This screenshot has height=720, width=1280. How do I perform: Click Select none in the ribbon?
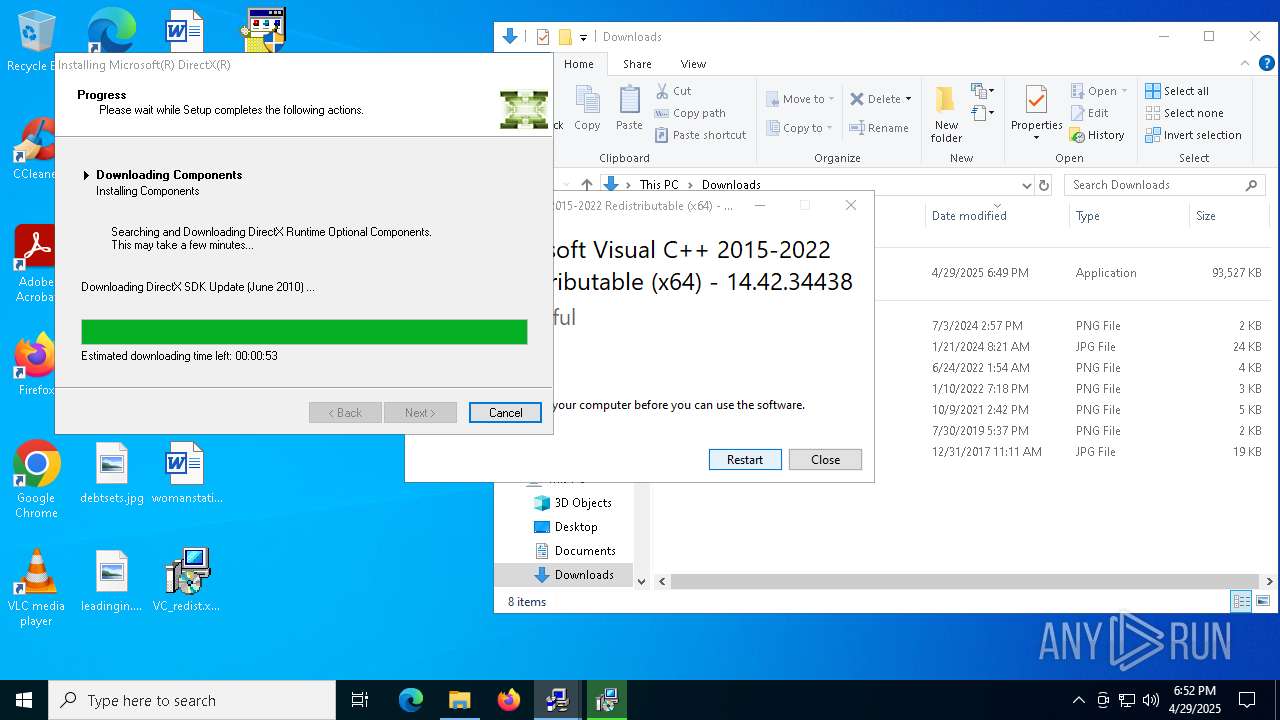point(1184,113)
